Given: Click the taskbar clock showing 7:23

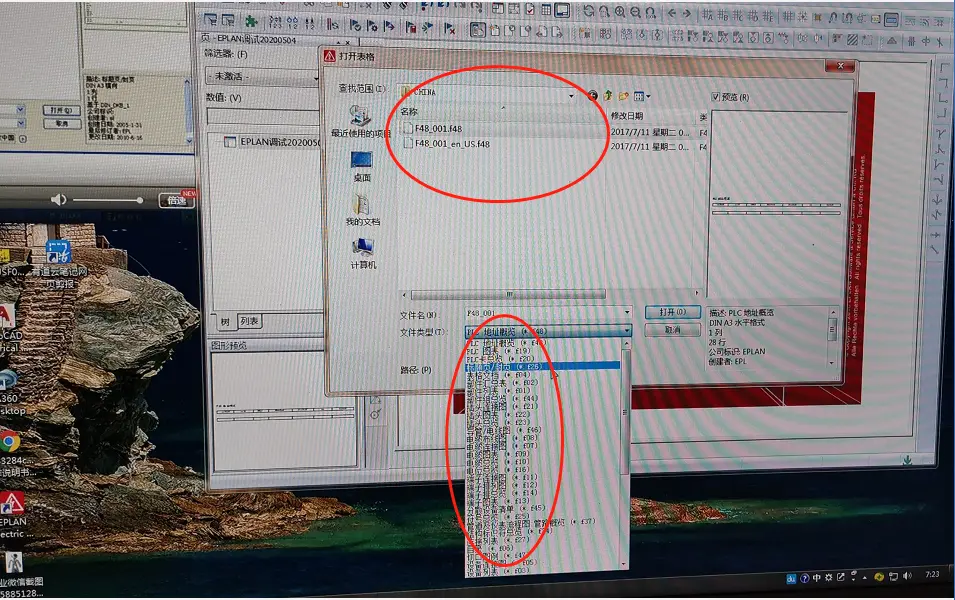Looking at the screenshot, I should click(x=932, y=574).
